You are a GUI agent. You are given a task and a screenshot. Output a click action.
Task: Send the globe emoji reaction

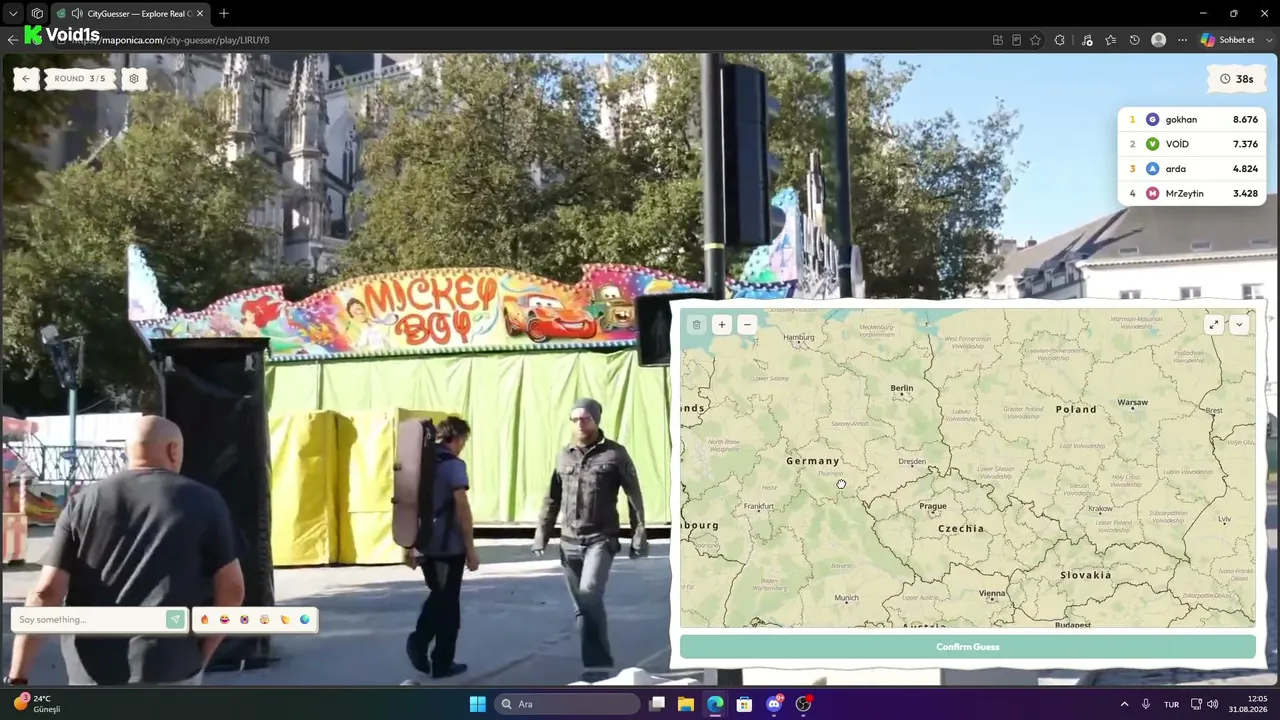pos(305,620)
